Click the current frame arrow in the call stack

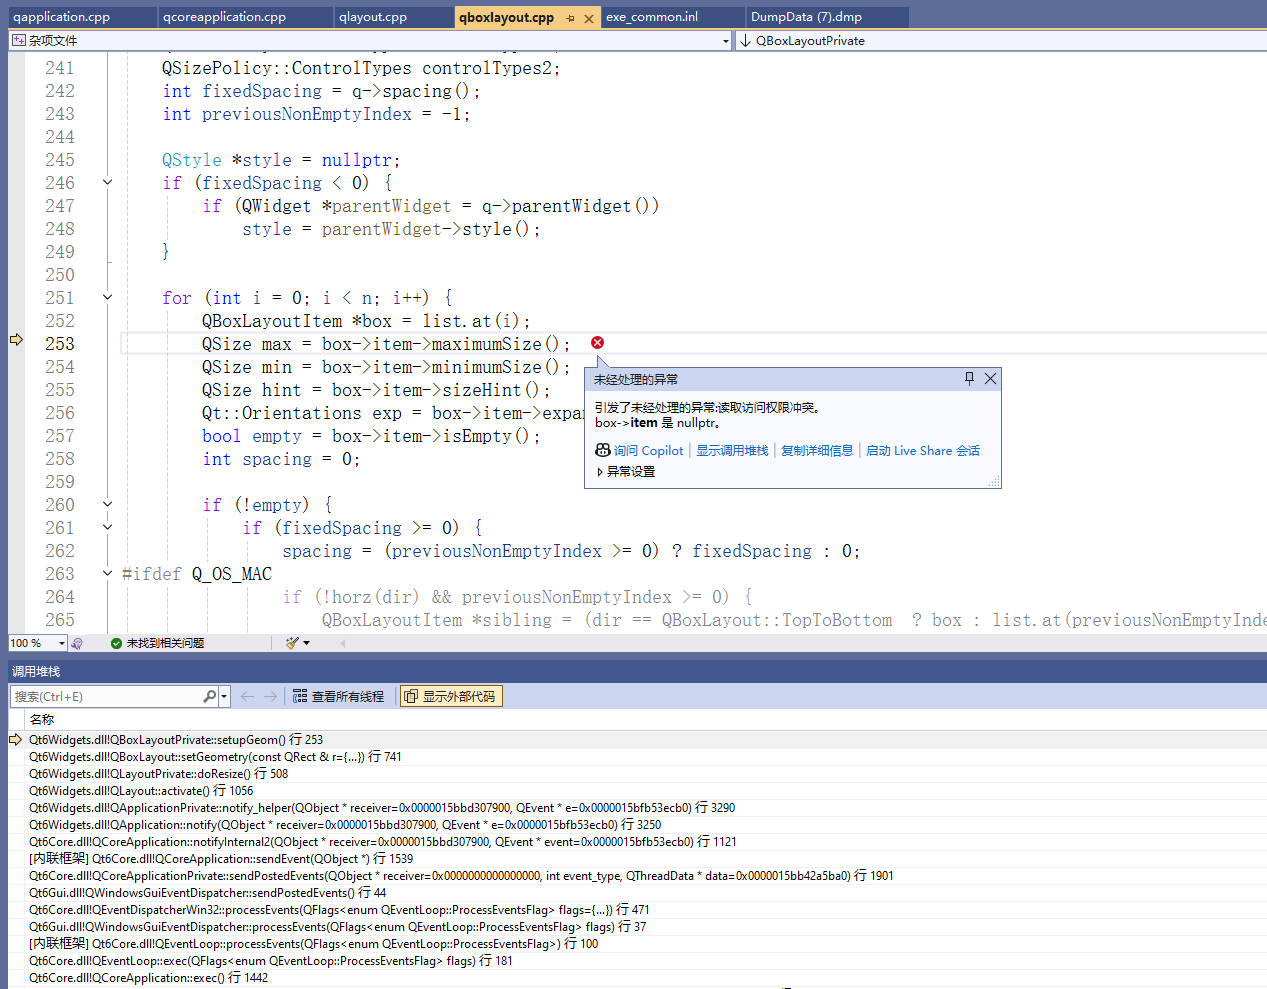coord(15,740)
